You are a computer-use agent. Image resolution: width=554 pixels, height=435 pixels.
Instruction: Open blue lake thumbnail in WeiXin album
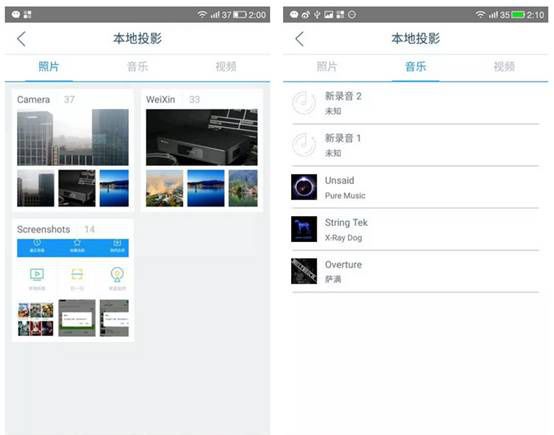pyautogui.click(x=206, y=188)
